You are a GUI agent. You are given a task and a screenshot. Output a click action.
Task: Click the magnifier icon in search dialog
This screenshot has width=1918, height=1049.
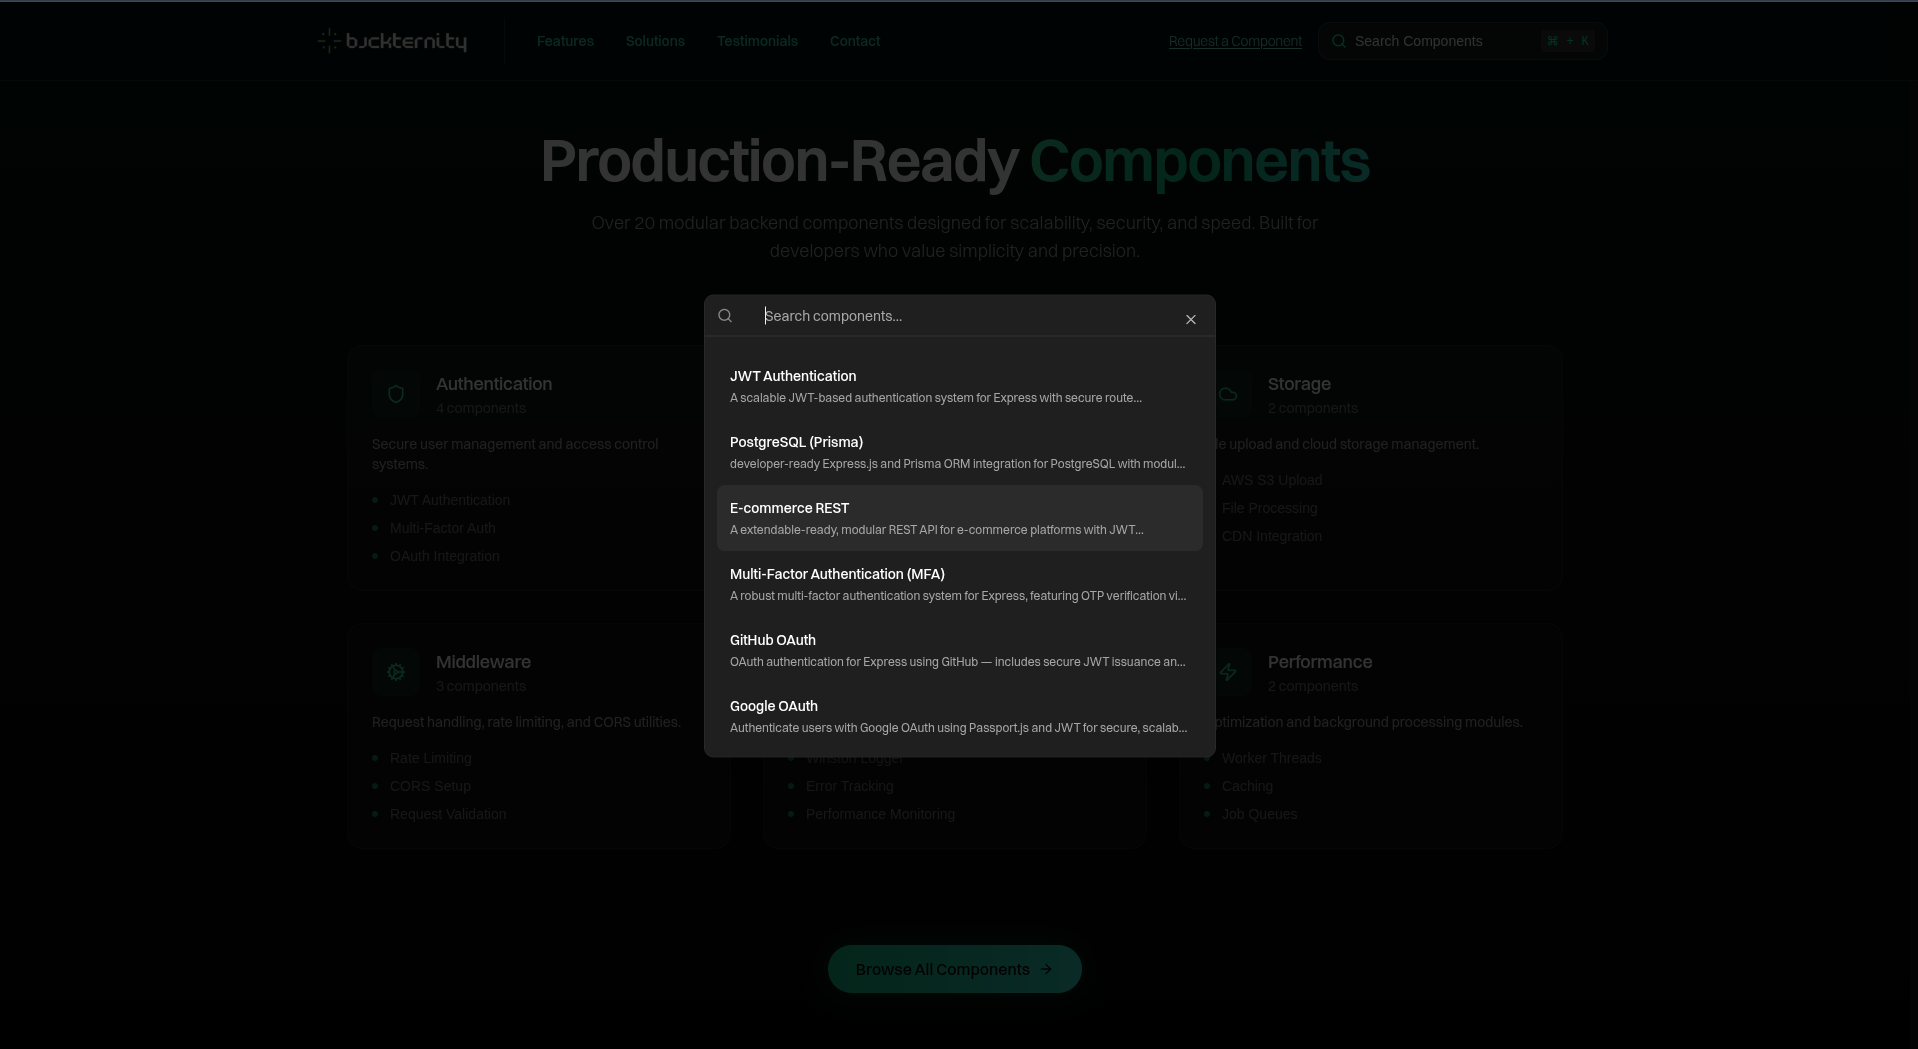click(725, 316)
